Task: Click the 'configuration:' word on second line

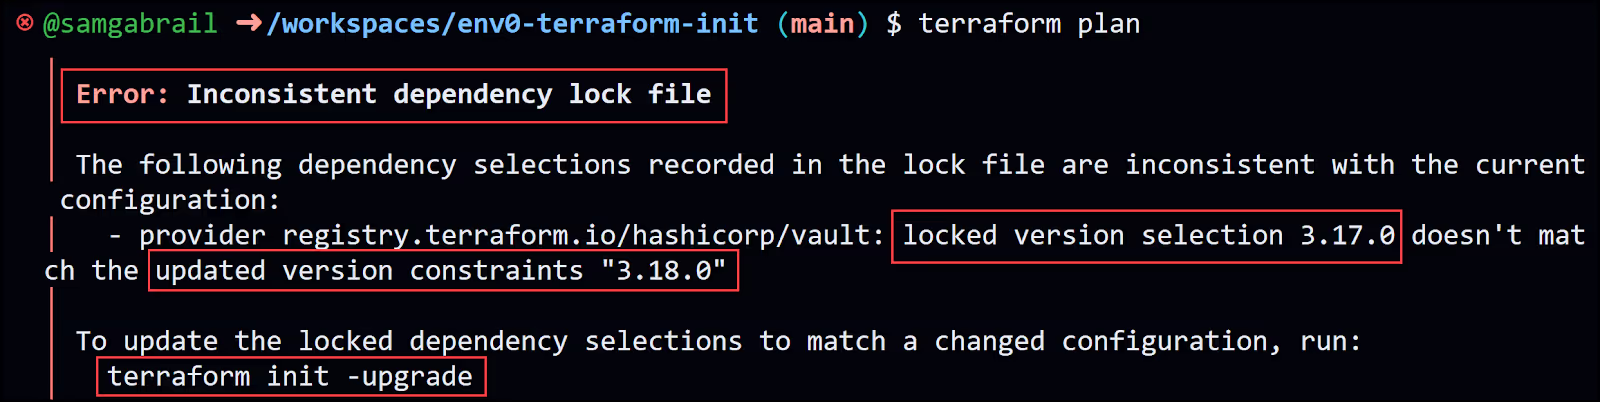Action: point(170,200)
